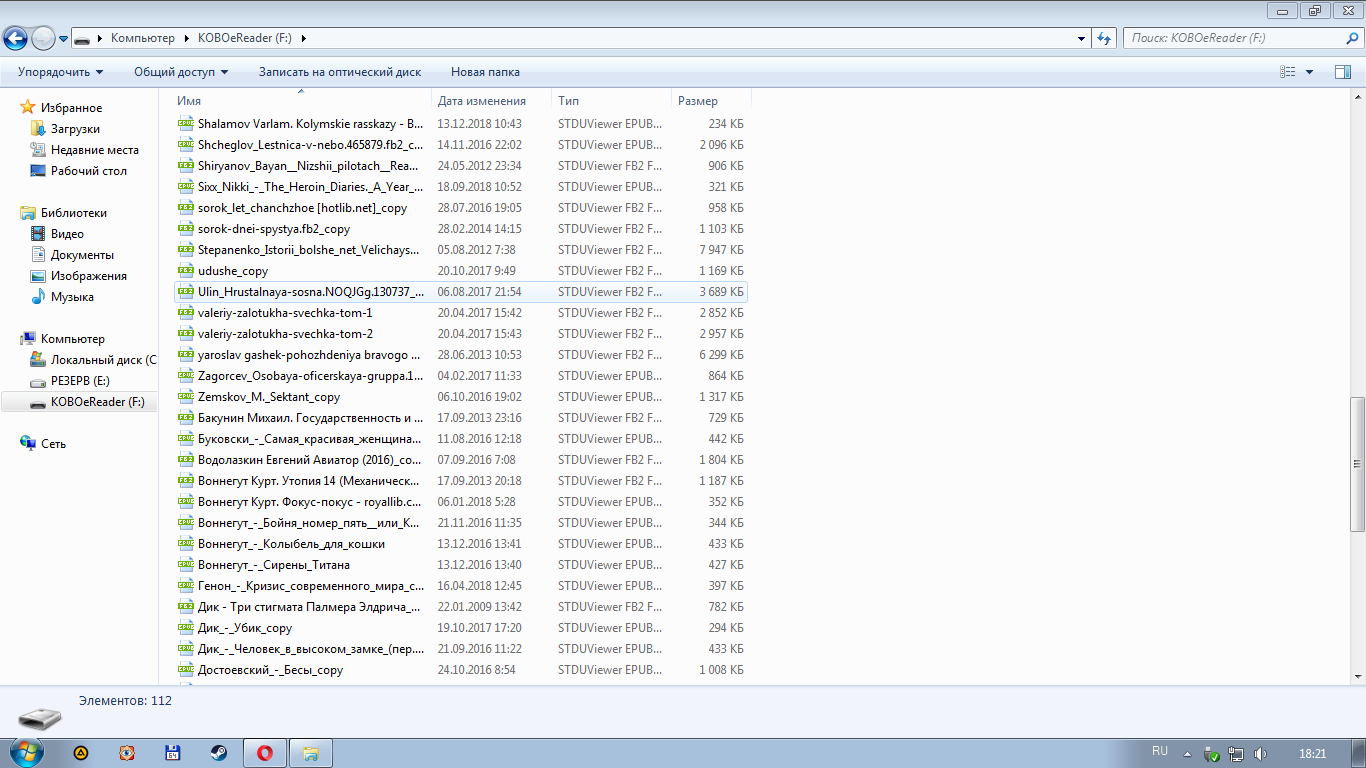
Task: Select the file udushe_copy
Action: (x=233, y=271)
